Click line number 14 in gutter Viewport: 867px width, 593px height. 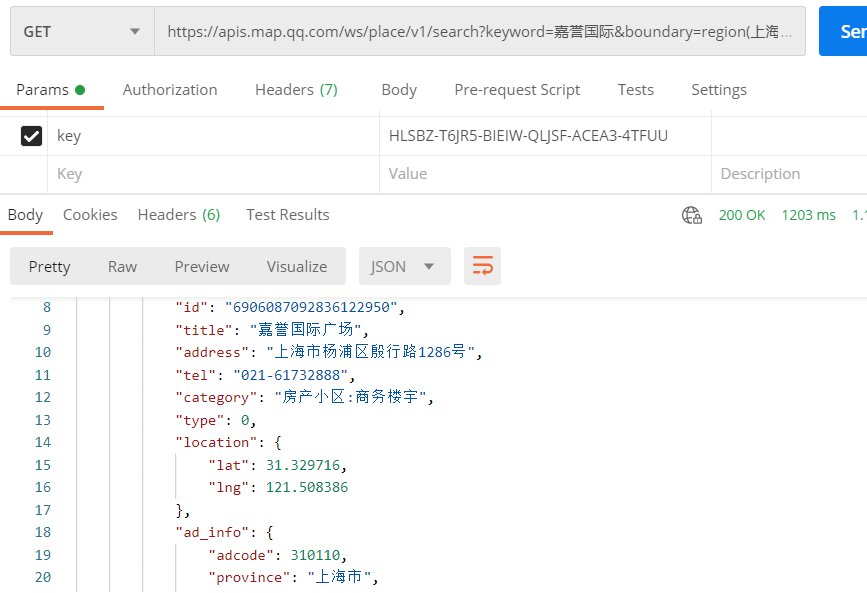[x=43, y=443]
